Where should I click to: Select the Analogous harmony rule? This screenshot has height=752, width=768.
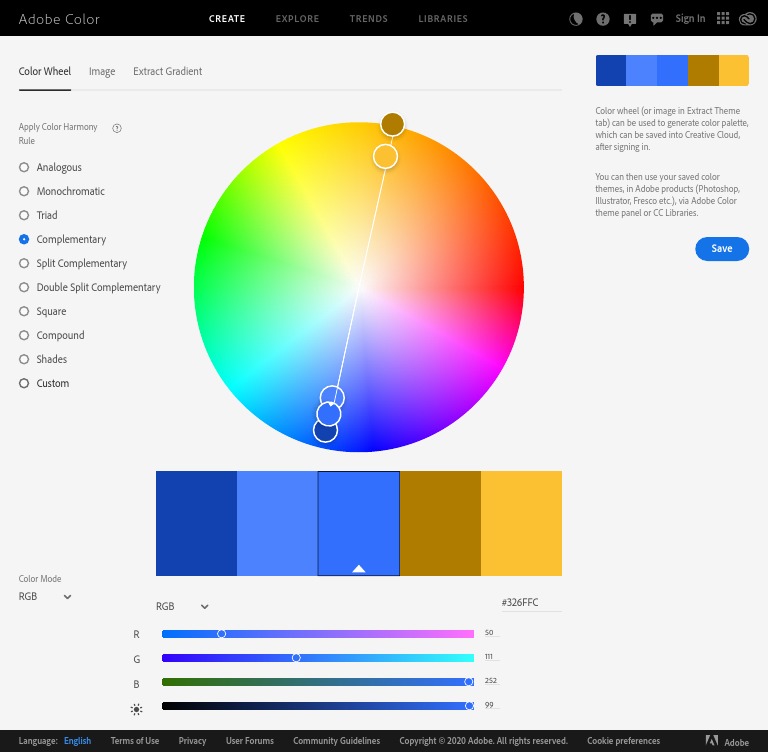click(x=24, y=167)
